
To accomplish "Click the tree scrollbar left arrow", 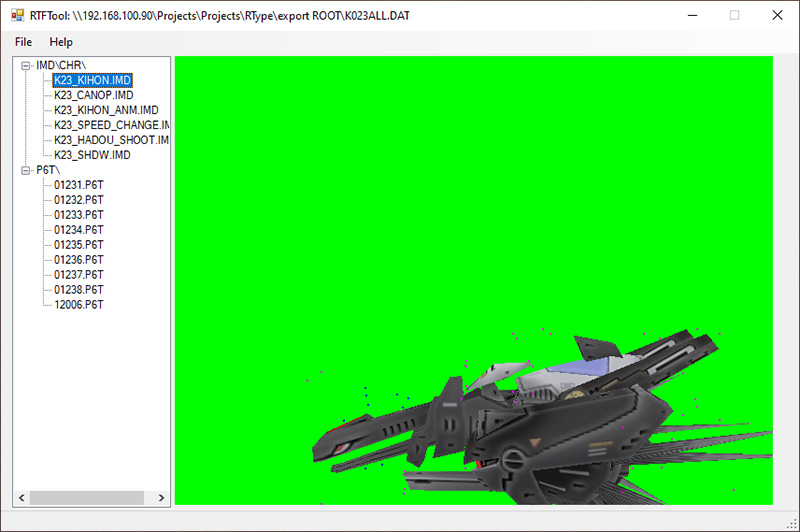I will (21, 498).
